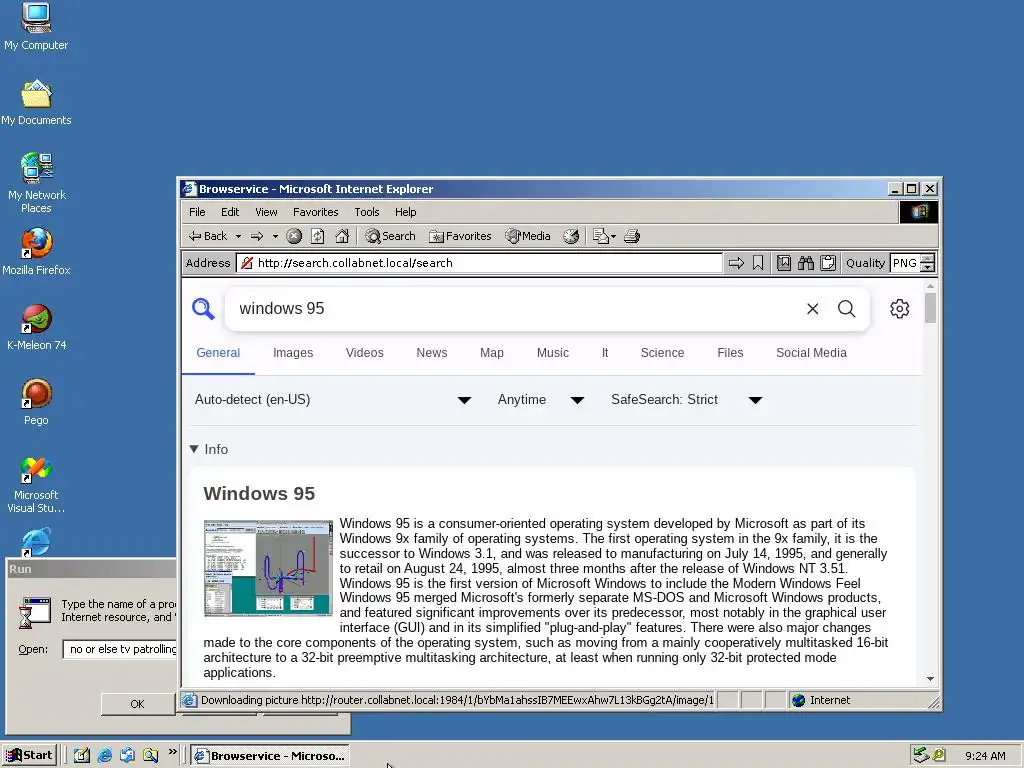The width and height of the screenshot is (1024, 768).
Task: Switch to the Images tab
Action: [x=293, y=353]
